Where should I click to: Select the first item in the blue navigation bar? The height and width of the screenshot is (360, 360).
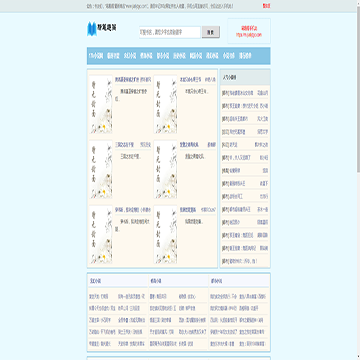(96, 56)
